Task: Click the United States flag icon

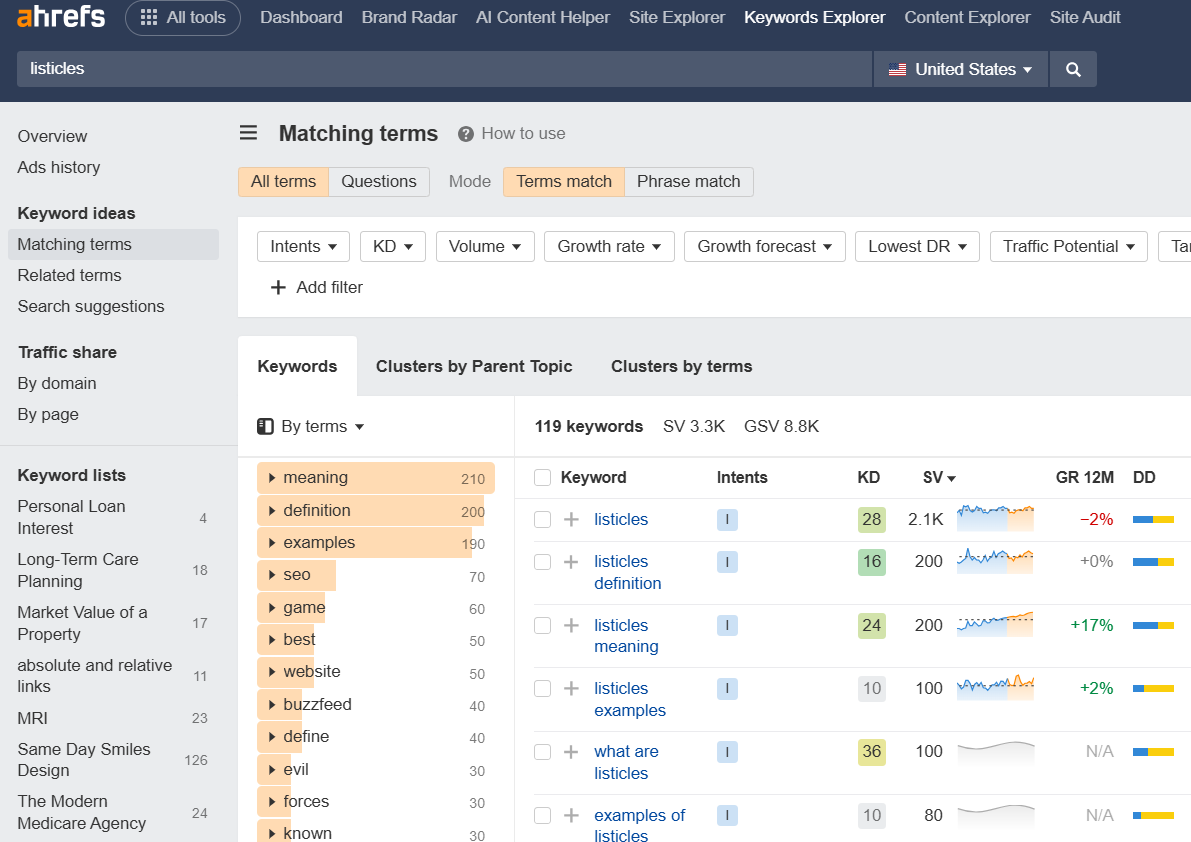Action: (x=897, y=69)
